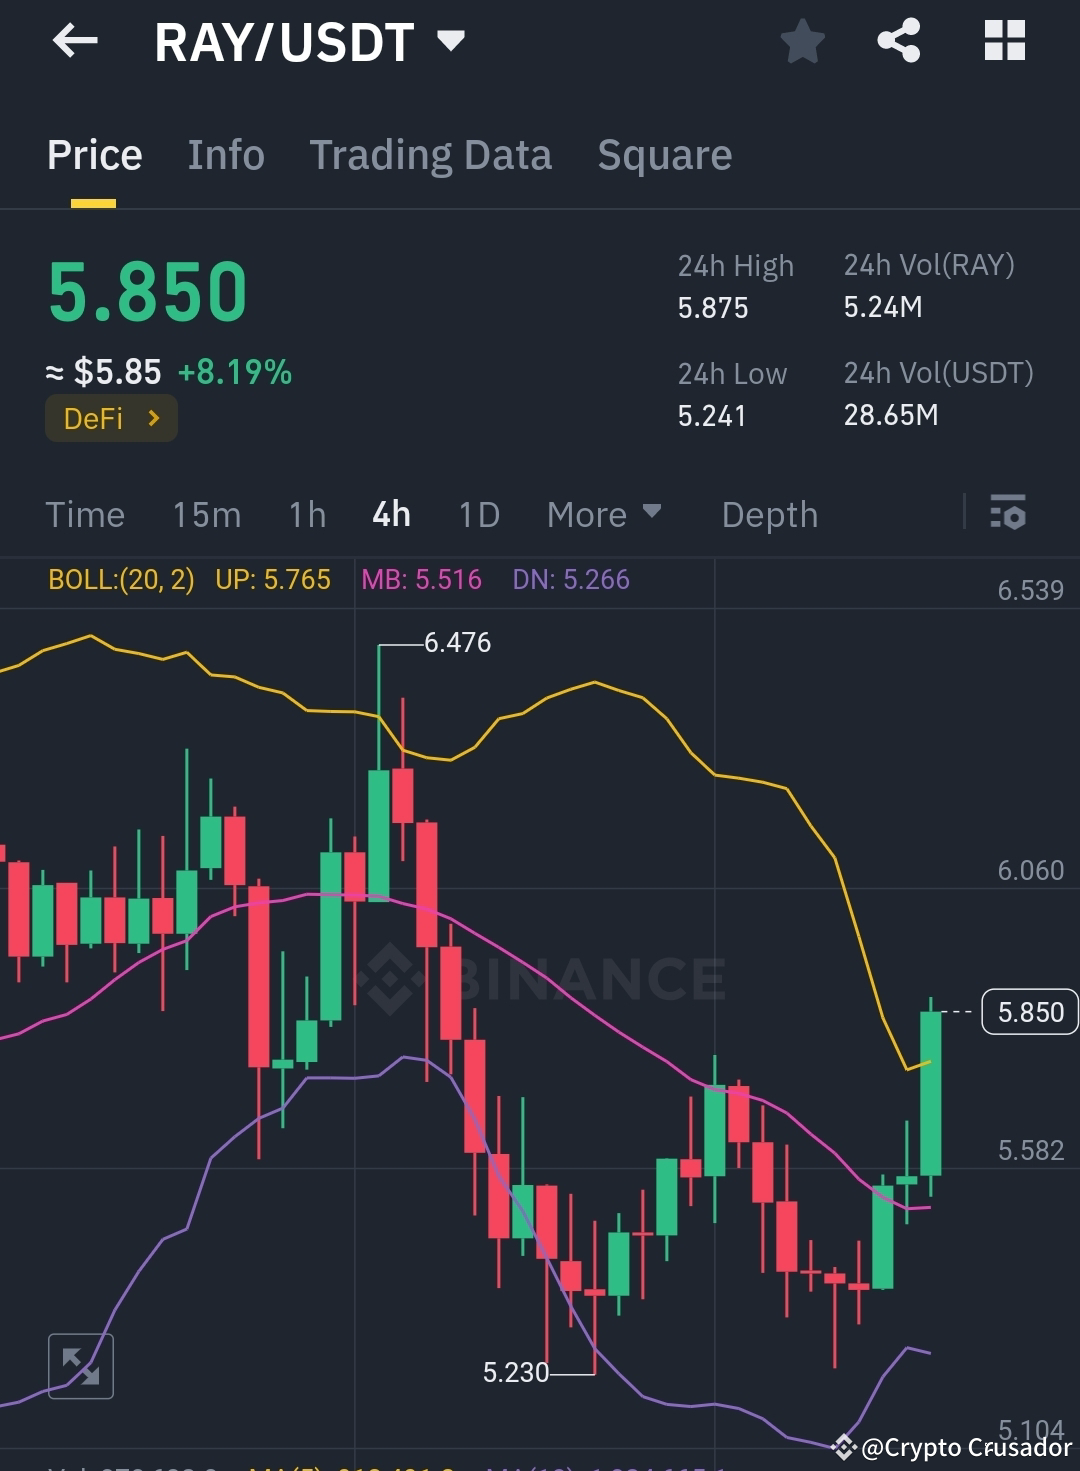
Task: Open the Depth view
Action: tap(769, 514)
